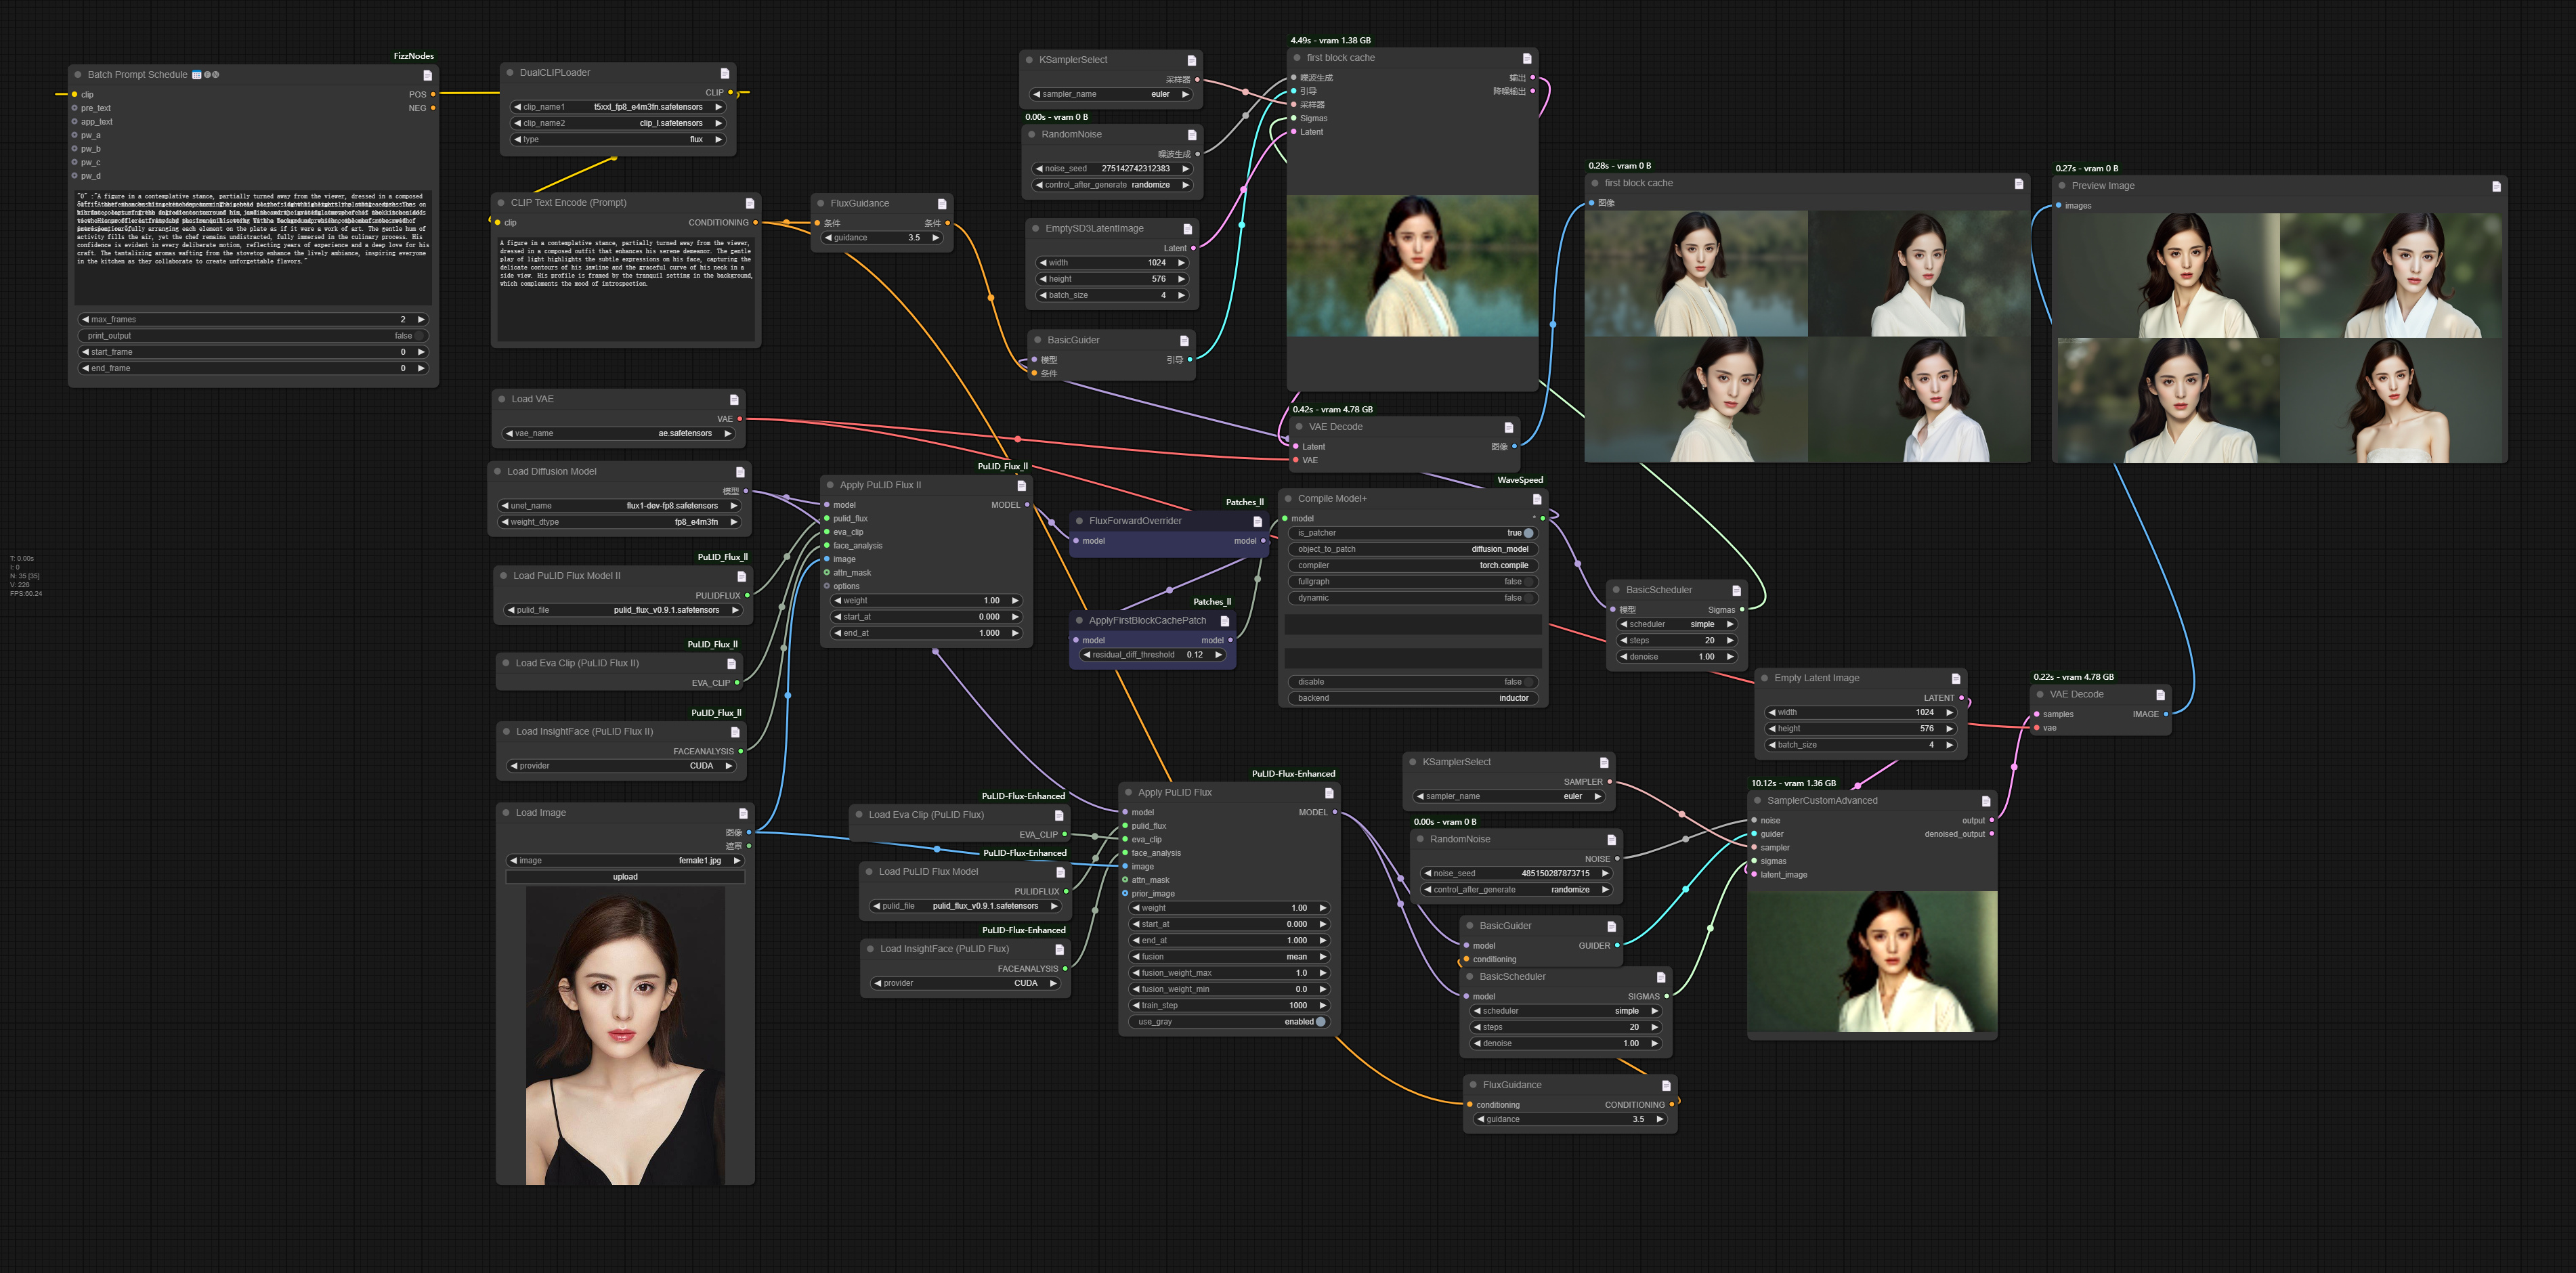Click the document icon on SamplerCustomAdvanced node
Screen dimensions: 2576x1273
[1986, 801]
